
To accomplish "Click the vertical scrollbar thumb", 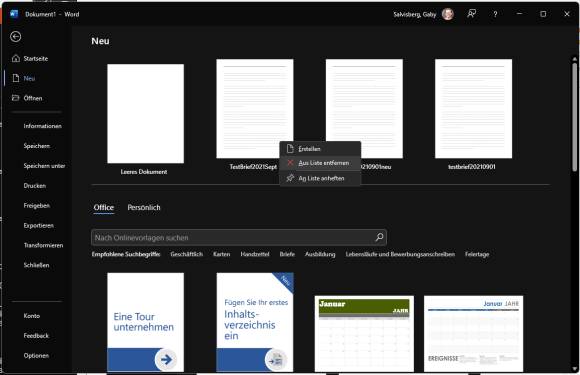I will click(x=574, y=117).
